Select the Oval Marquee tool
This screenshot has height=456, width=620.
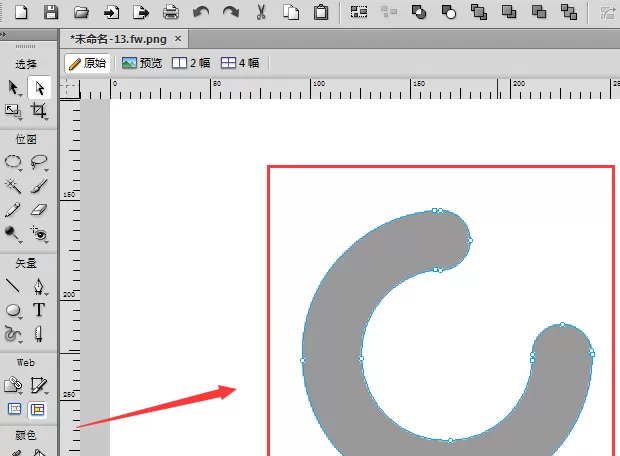click(13, 162)
